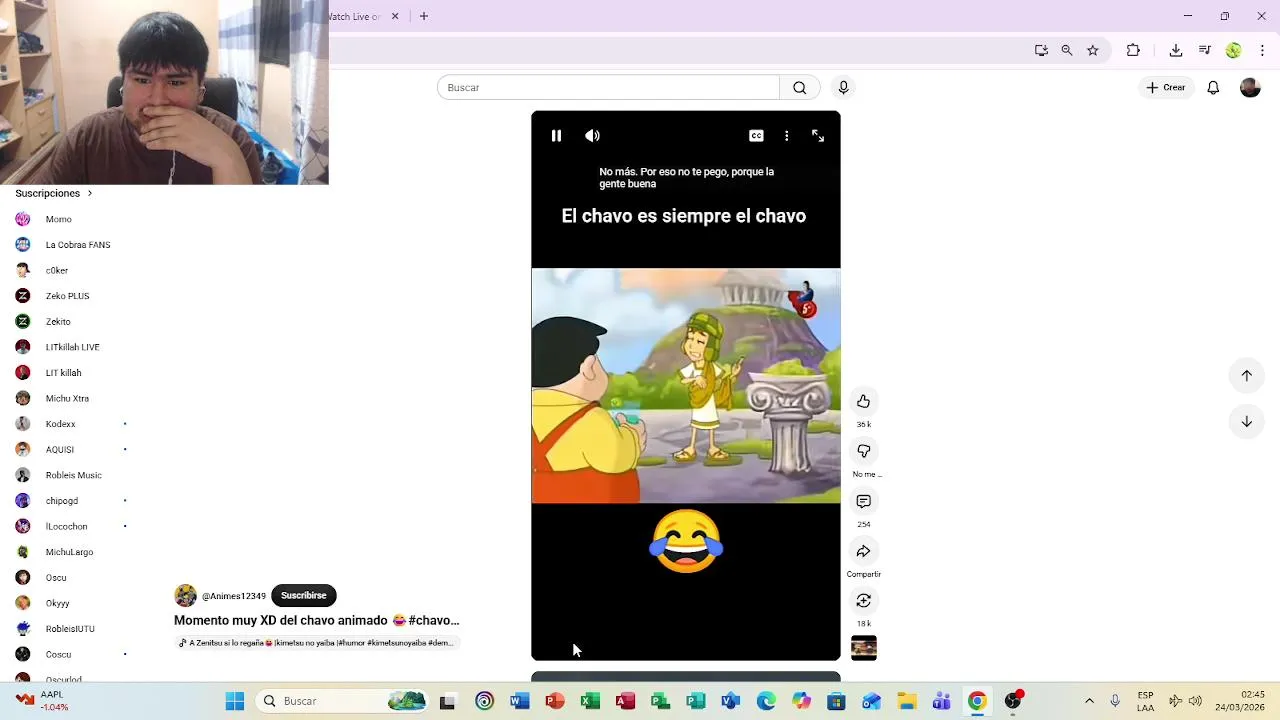The height and width of the screenshot is (720, 1280).
Task: Share the Short via Compartir icon
Action: click(x=863, y=551)
